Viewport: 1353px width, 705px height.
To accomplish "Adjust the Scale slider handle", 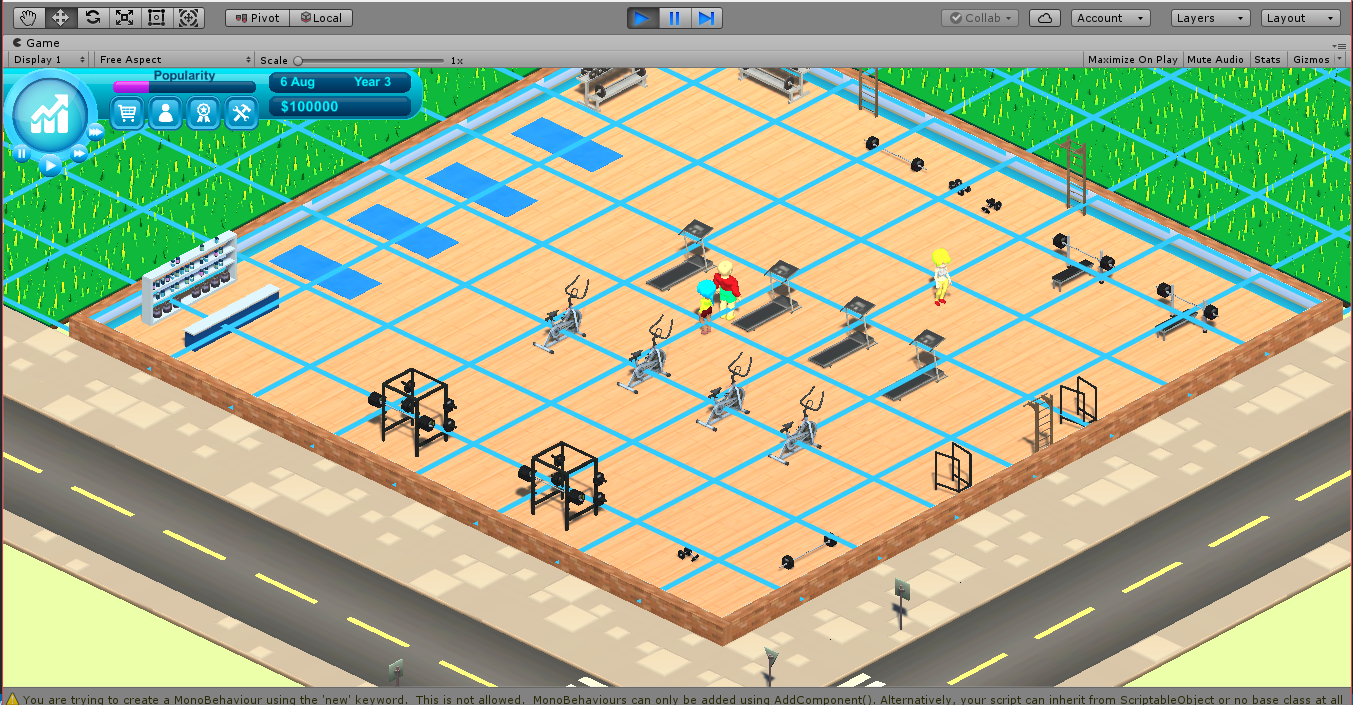I will tap(298, 59).
